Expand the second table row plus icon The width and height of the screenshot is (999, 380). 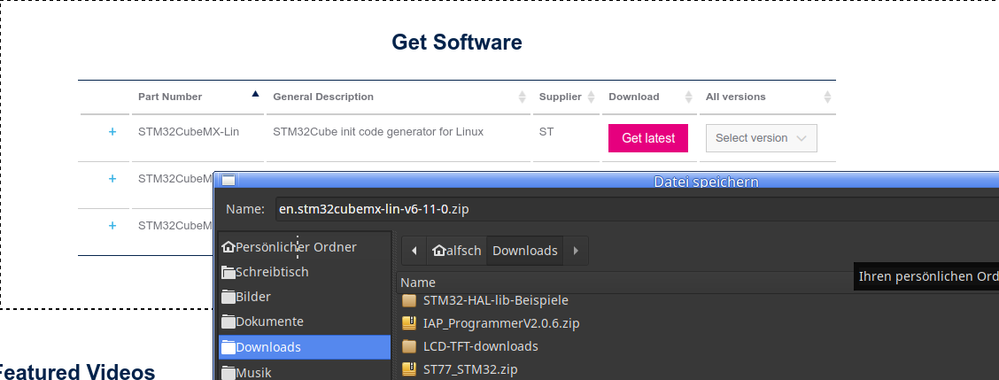coord(112,179)
